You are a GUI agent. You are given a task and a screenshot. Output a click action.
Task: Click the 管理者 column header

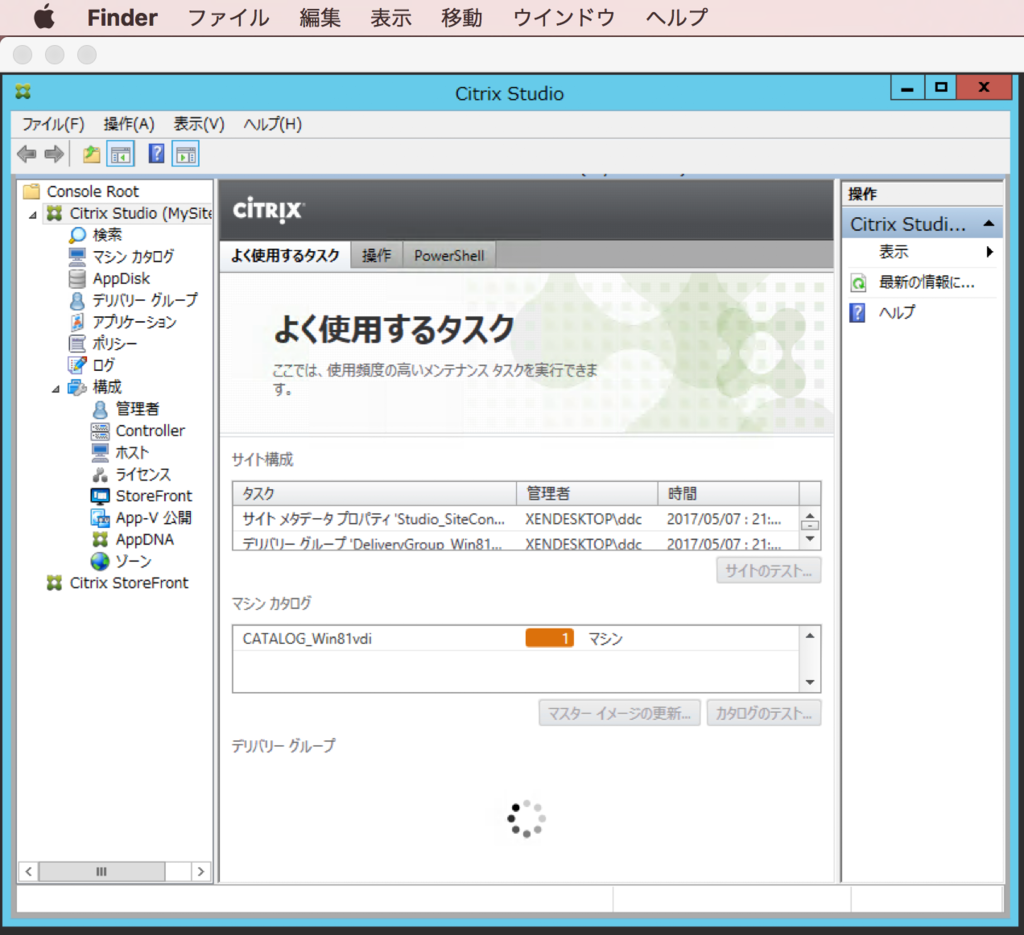pos(587,494)
